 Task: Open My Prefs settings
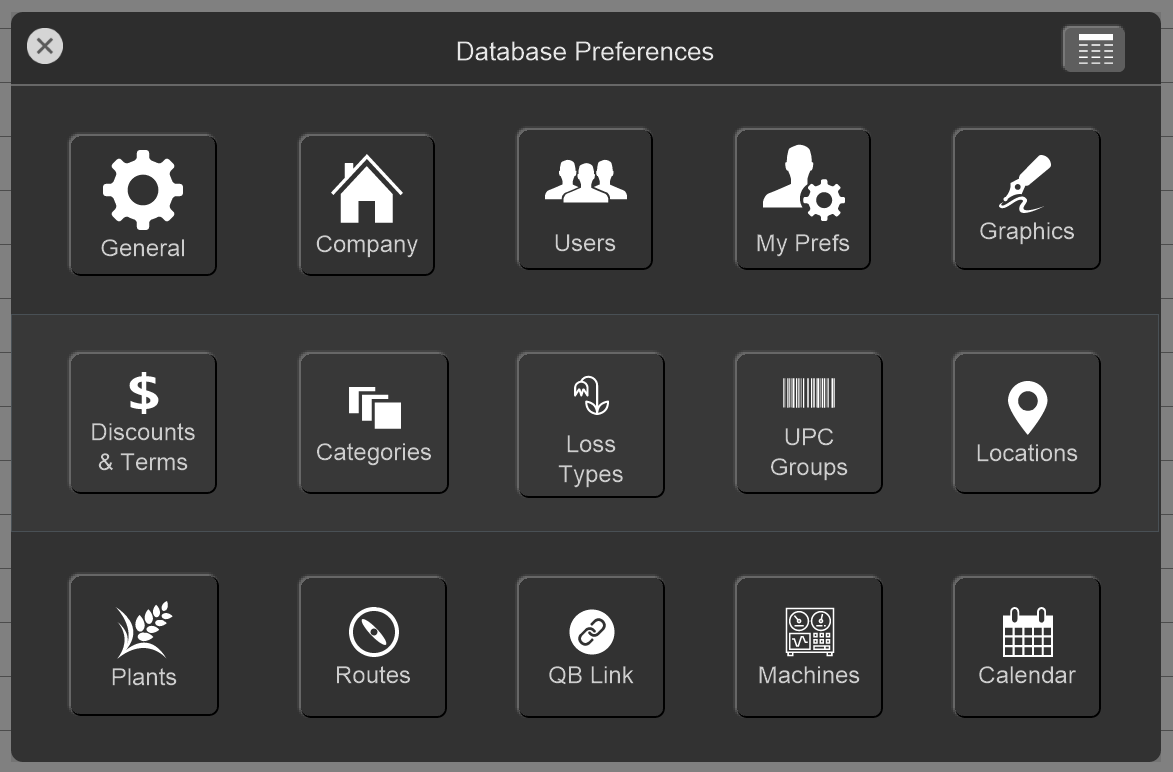[802, 200]
